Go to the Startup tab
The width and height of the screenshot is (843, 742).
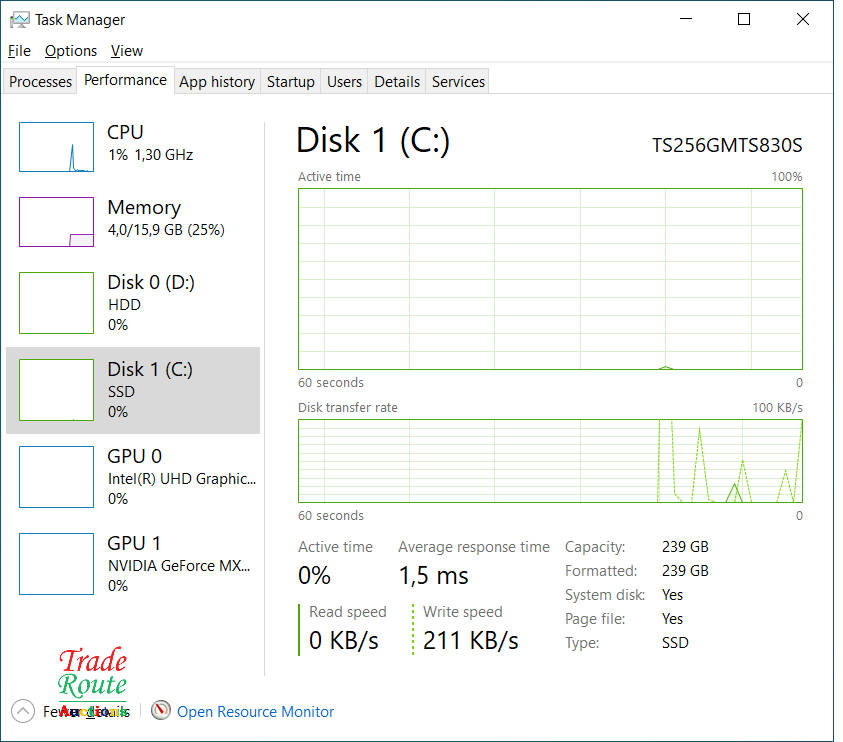coord(291,82)
